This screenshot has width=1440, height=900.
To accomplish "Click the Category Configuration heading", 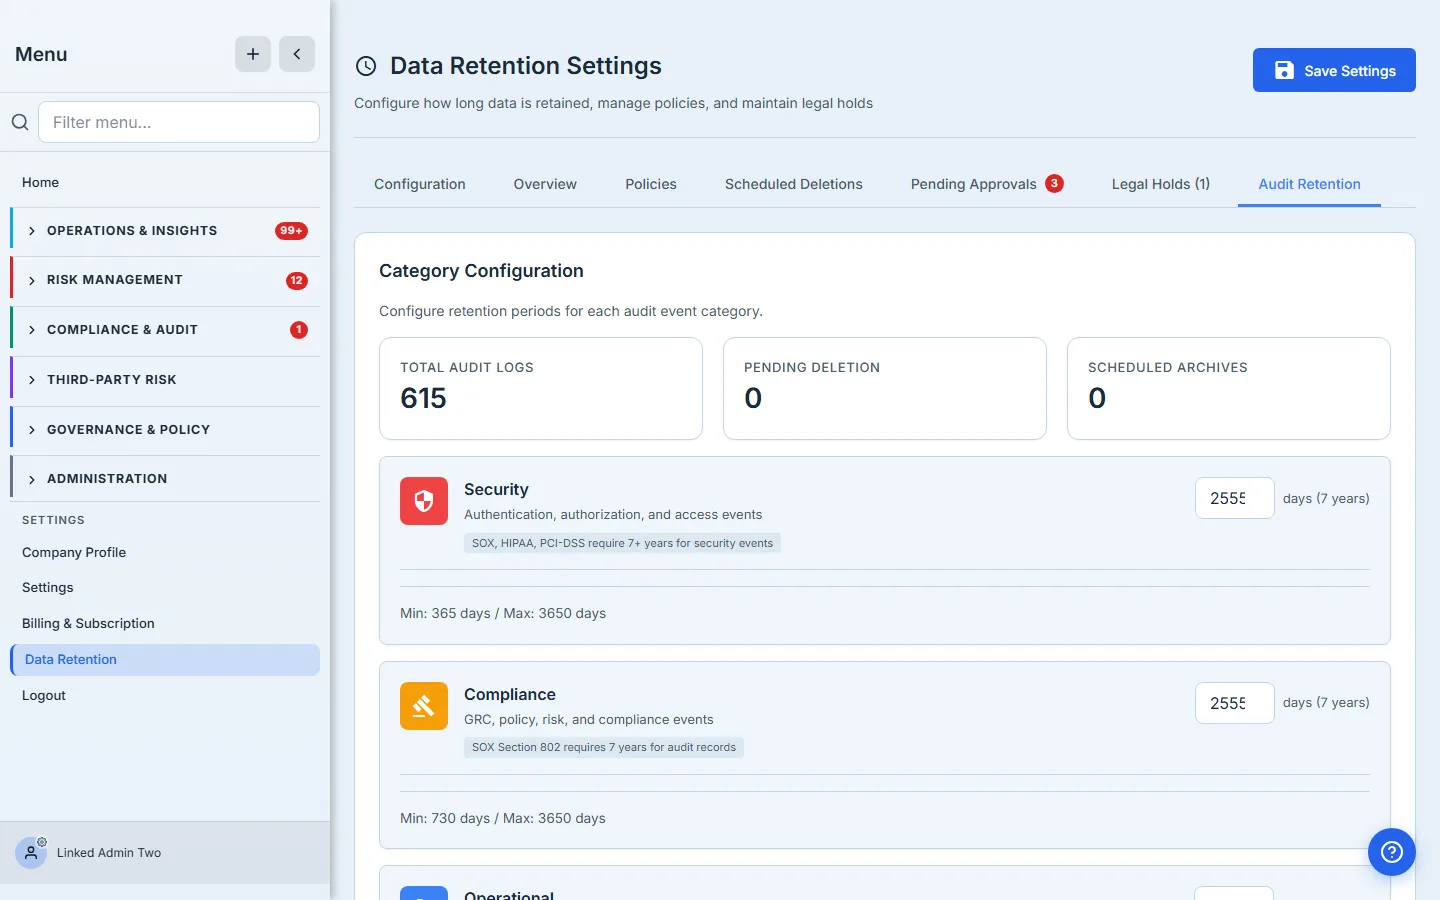I will pyautogui.click(x=481, y=271).
